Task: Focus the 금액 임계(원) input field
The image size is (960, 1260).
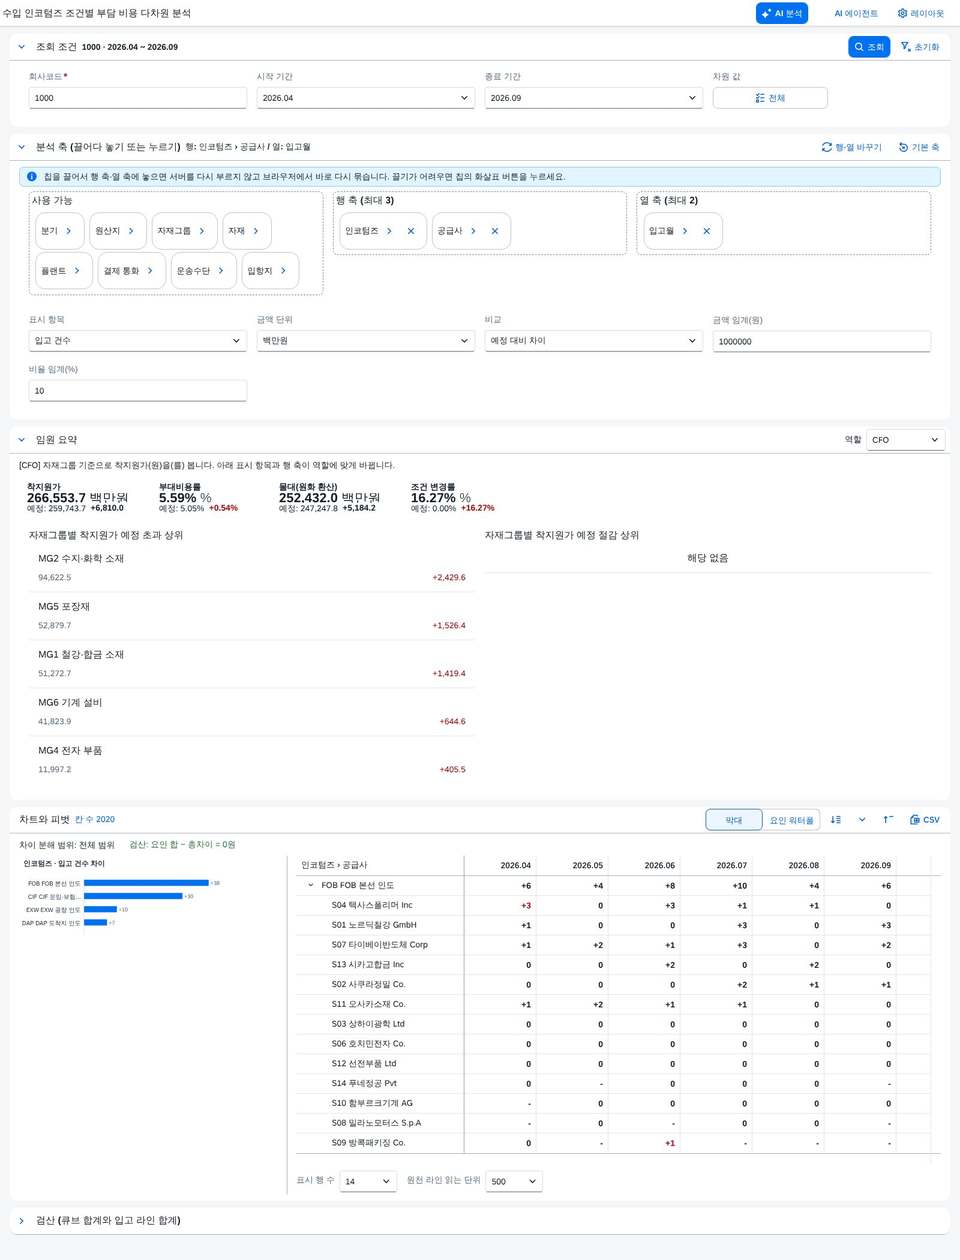Action: pos(822,342)
